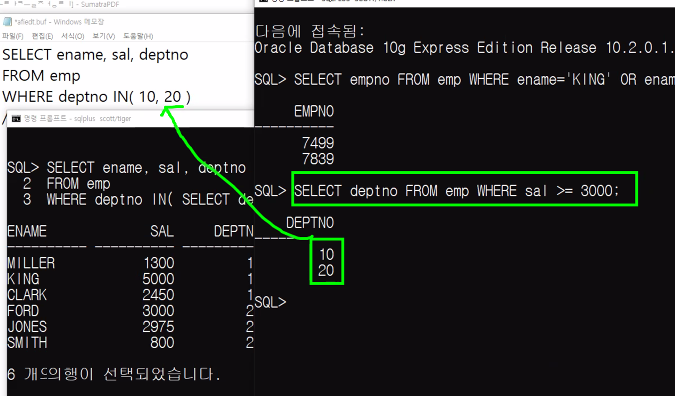Click 'SQL> SELECT ename, sal, deptno' in left console
The image size is (675, 396).
click(127, 167)
